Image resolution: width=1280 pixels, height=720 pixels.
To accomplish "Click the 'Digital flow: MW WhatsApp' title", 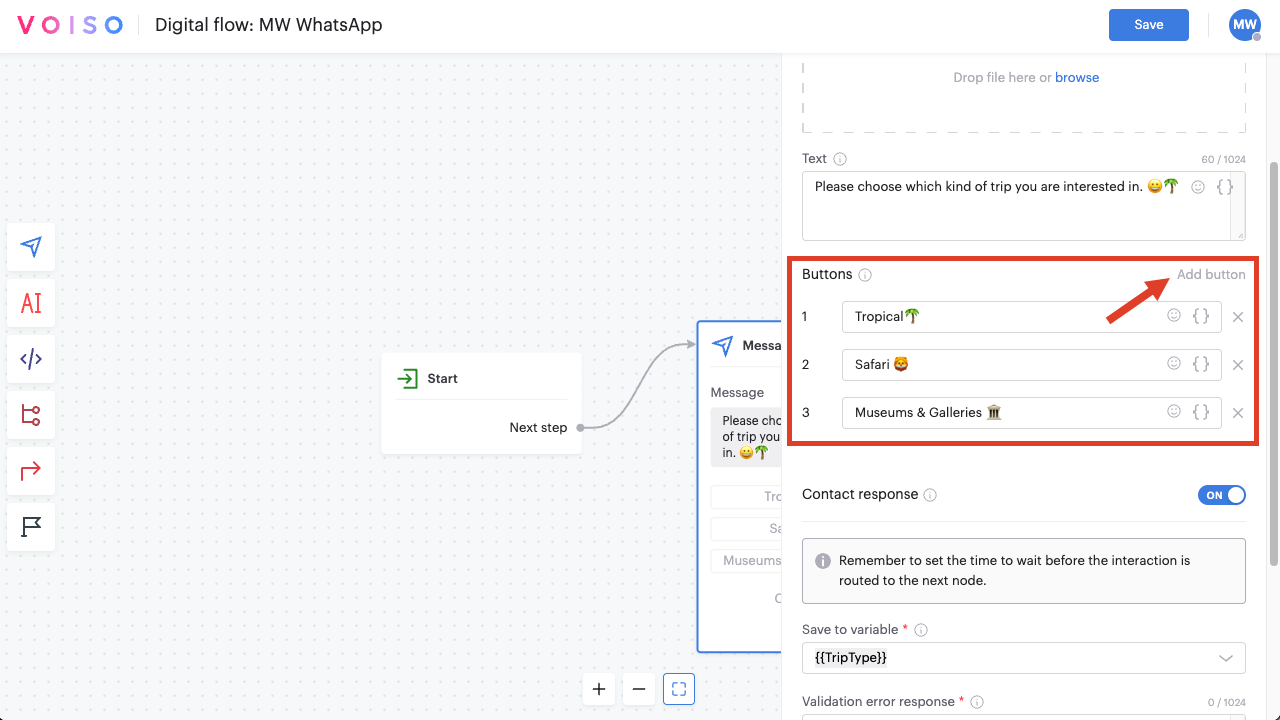I will (268, 25).
